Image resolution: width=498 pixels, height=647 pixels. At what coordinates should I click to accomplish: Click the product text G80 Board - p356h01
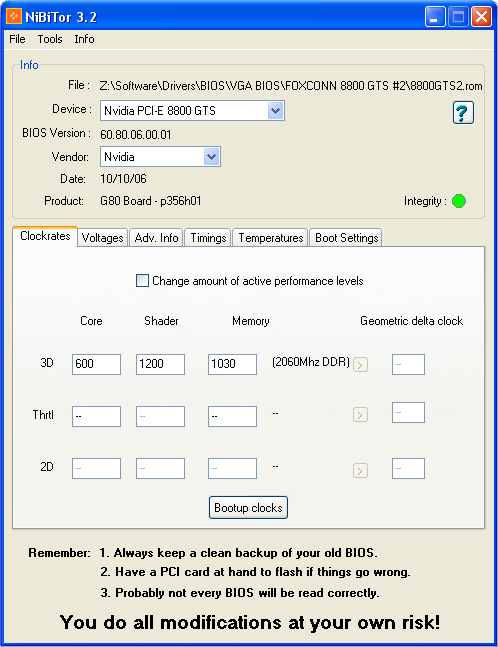(x=151, y=201)
